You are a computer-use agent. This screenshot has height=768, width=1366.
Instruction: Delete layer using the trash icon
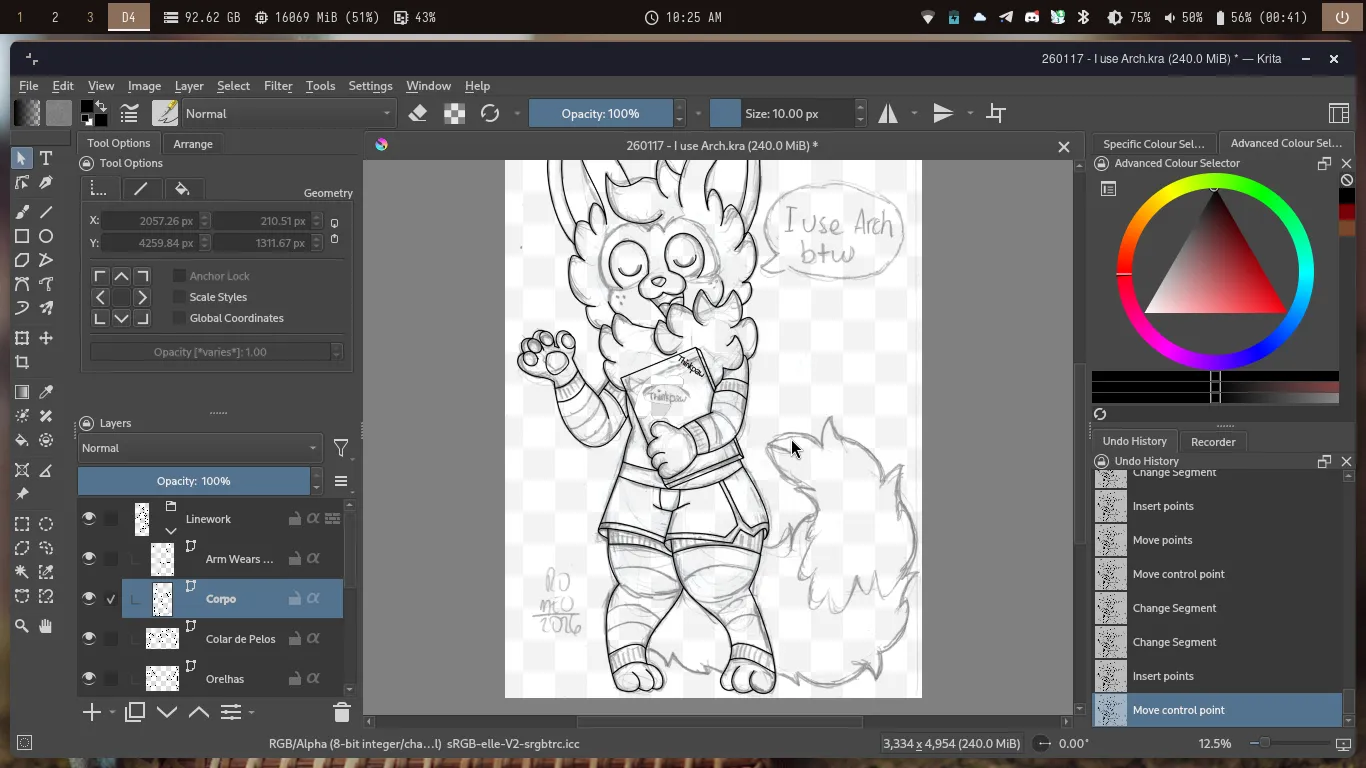(x=341, y=713)
